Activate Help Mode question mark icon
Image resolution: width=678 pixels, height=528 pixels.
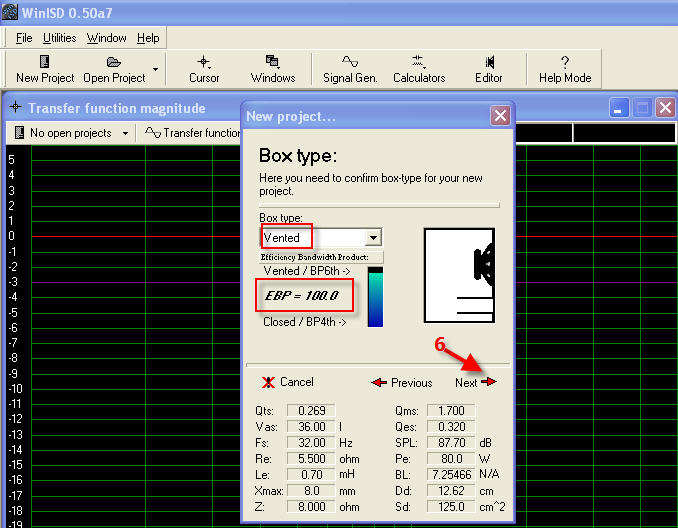click(x=565, y=62)
